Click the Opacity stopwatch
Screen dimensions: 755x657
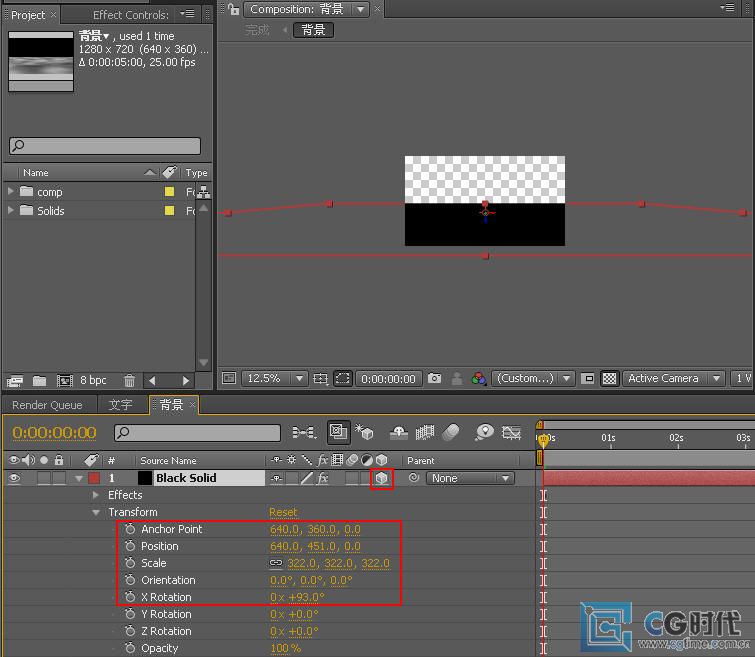[x=130, y=648]
